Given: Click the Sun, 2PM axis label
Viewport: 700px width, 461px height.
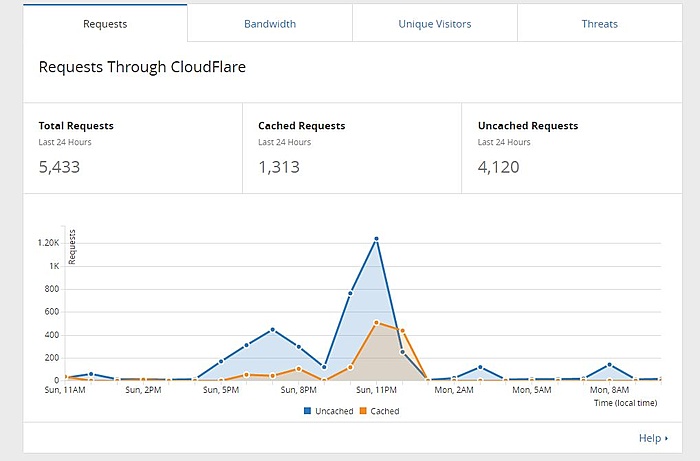Looking at the screenshot, I should (x=143, y=390).
